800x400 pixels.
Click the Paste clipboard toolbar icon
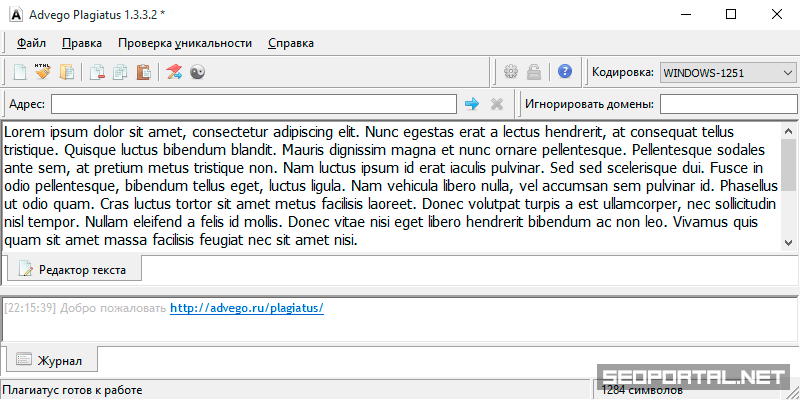(x=143, y=72)
